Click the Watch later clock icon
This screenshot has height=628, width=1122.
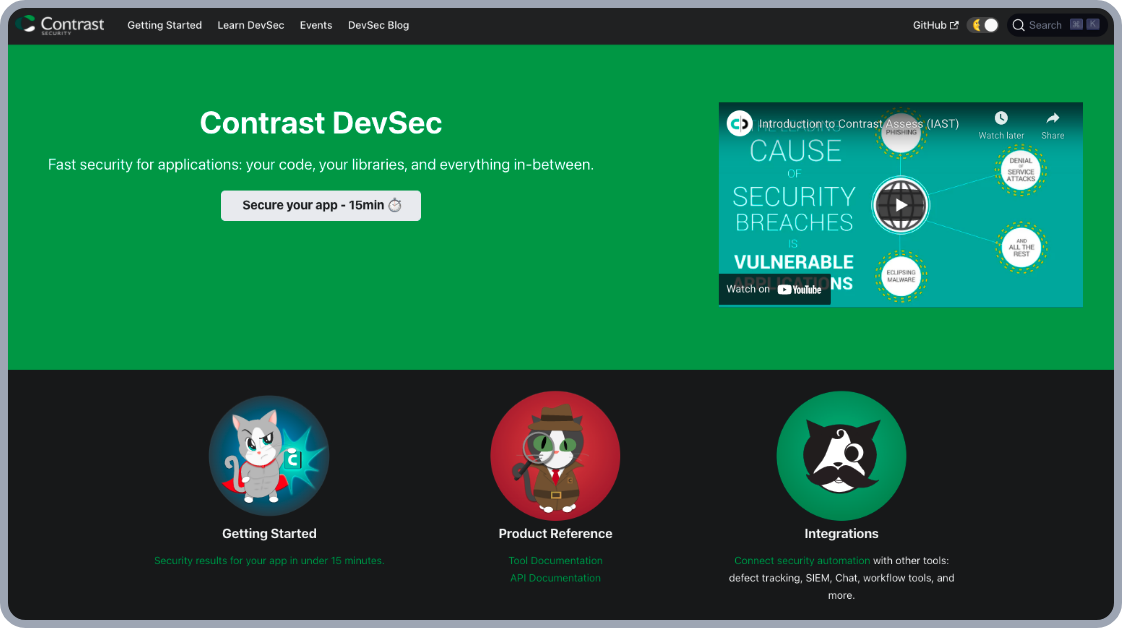(1001, 119)
